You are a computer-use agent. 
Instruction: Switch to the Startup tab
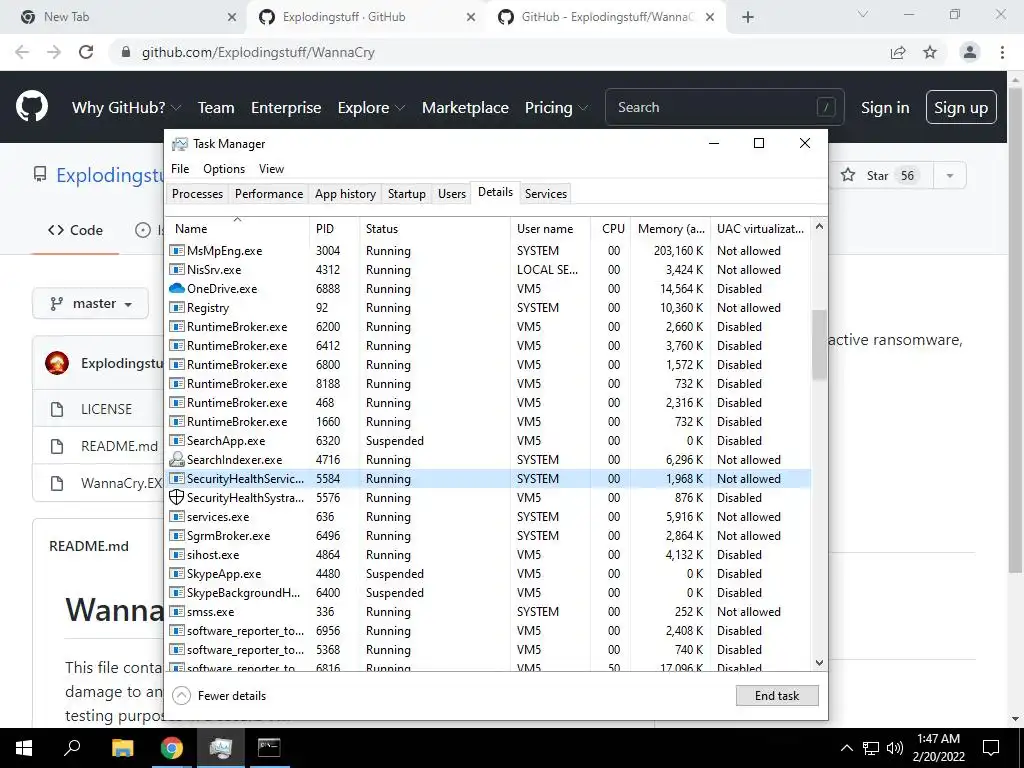[406, 194]
